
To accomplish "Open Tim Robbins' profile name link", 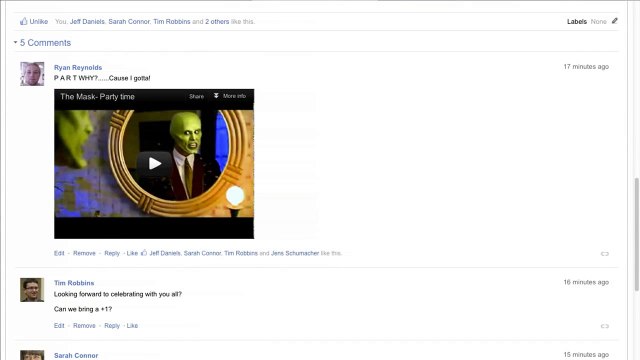I will click(74, 283).
